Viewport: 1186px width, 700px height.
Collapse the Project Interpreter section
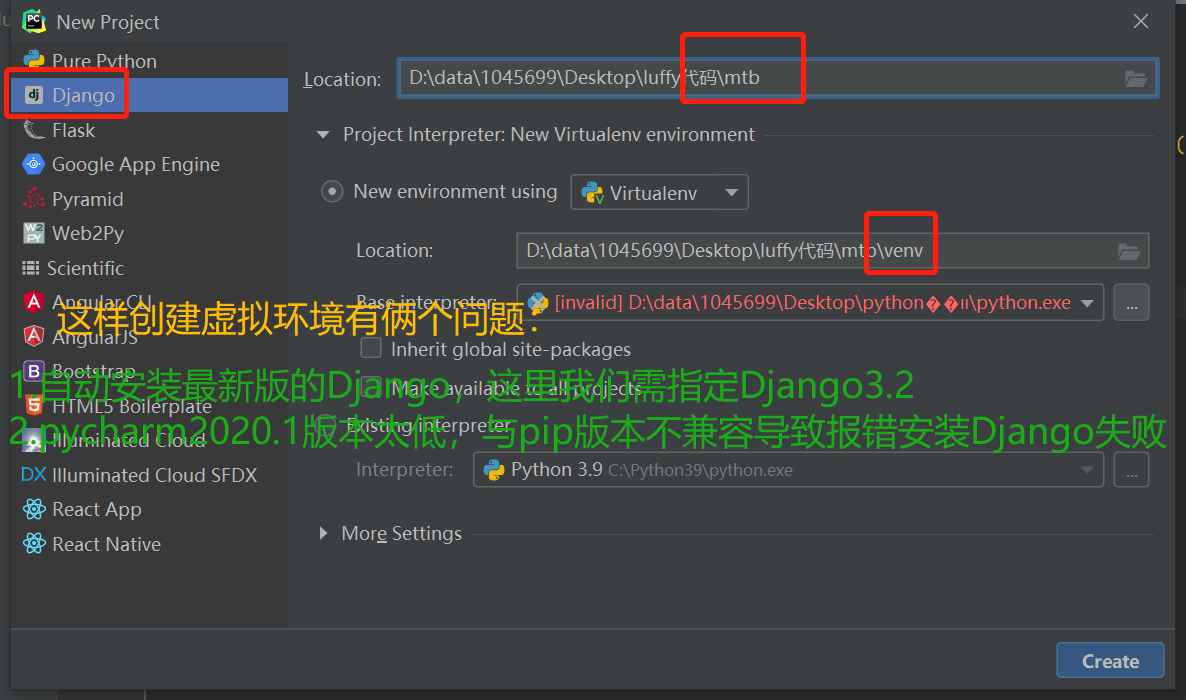point(322,133)
